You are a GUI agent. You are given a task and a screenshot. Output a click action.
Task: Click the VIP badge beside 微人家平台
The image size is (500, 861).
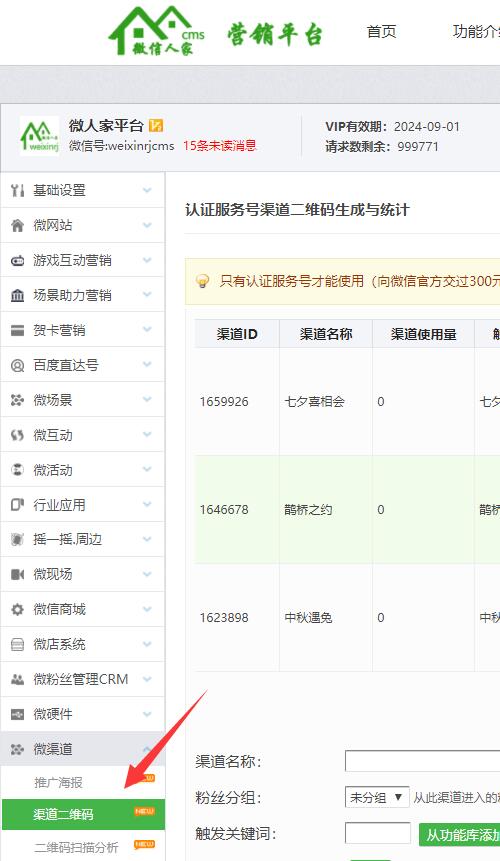pos(156,125)
